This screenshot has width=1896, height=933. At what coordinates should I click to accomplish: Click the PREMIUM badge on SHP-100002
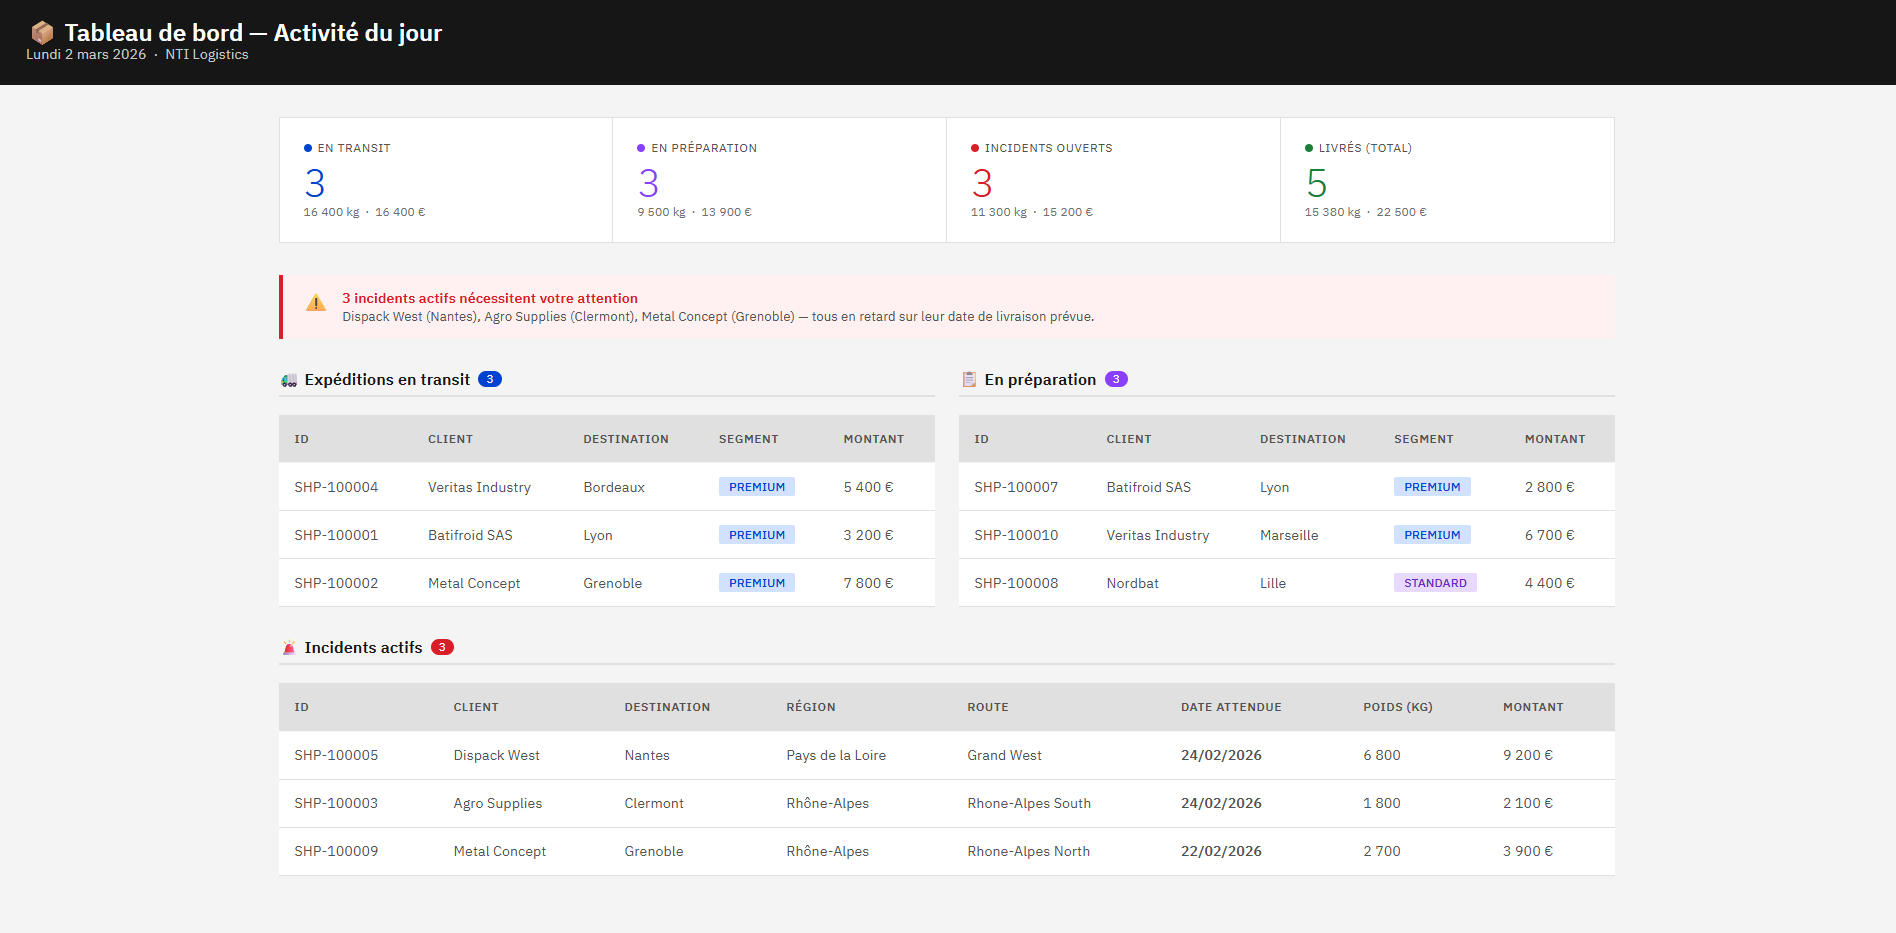coord(757,582)
